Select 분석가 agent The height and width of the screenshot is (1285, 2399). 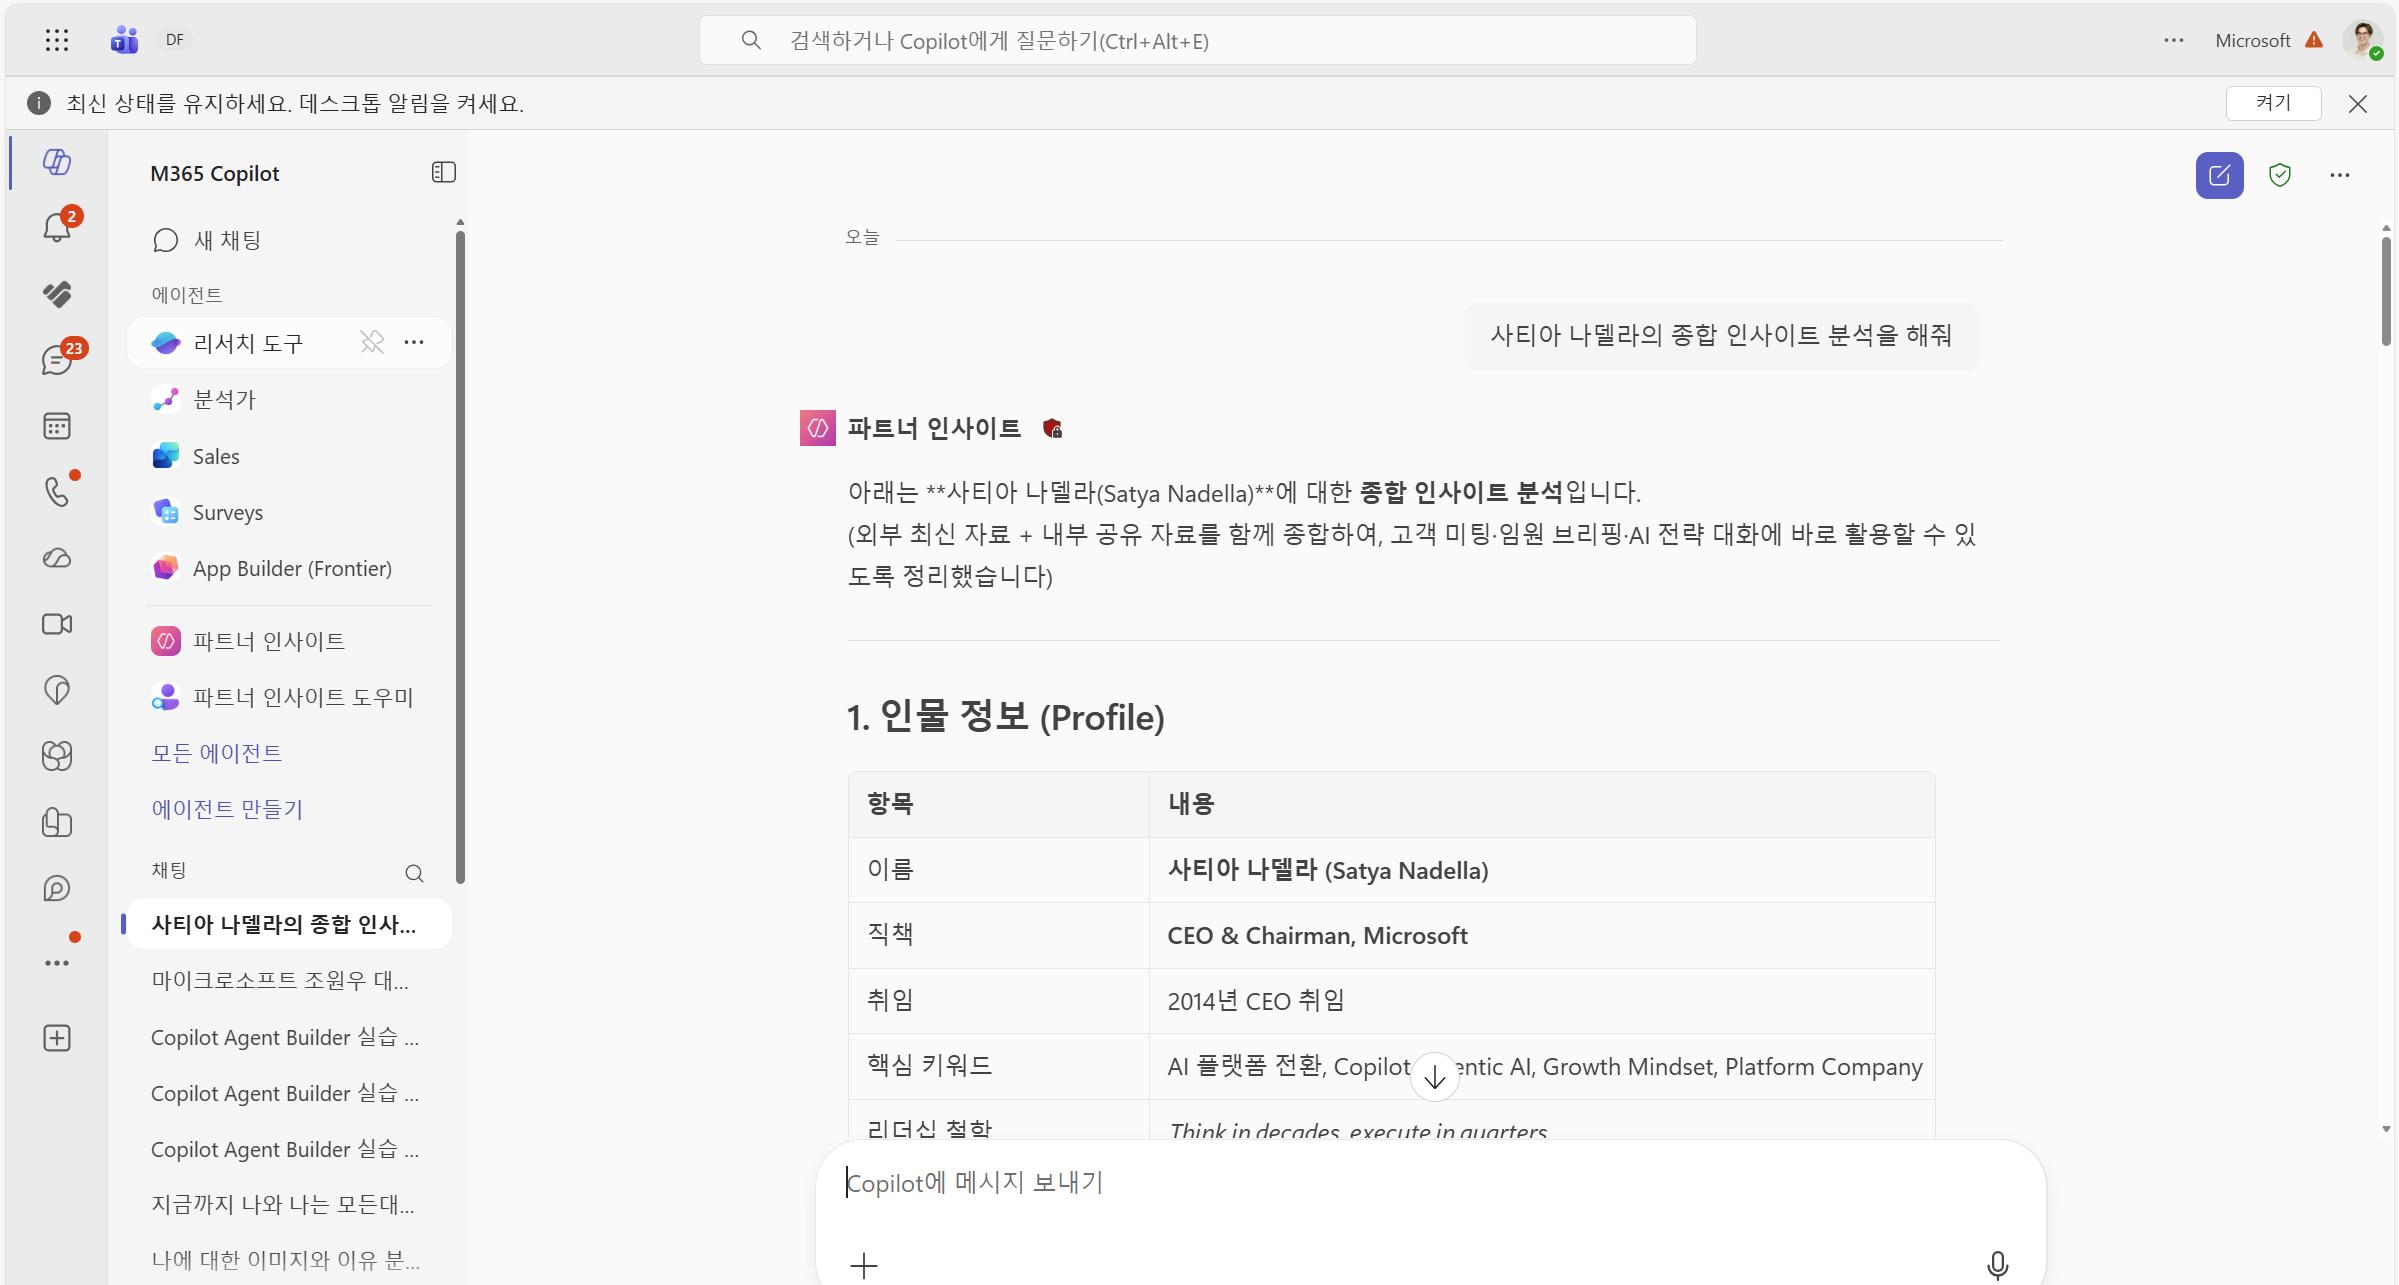290,399
